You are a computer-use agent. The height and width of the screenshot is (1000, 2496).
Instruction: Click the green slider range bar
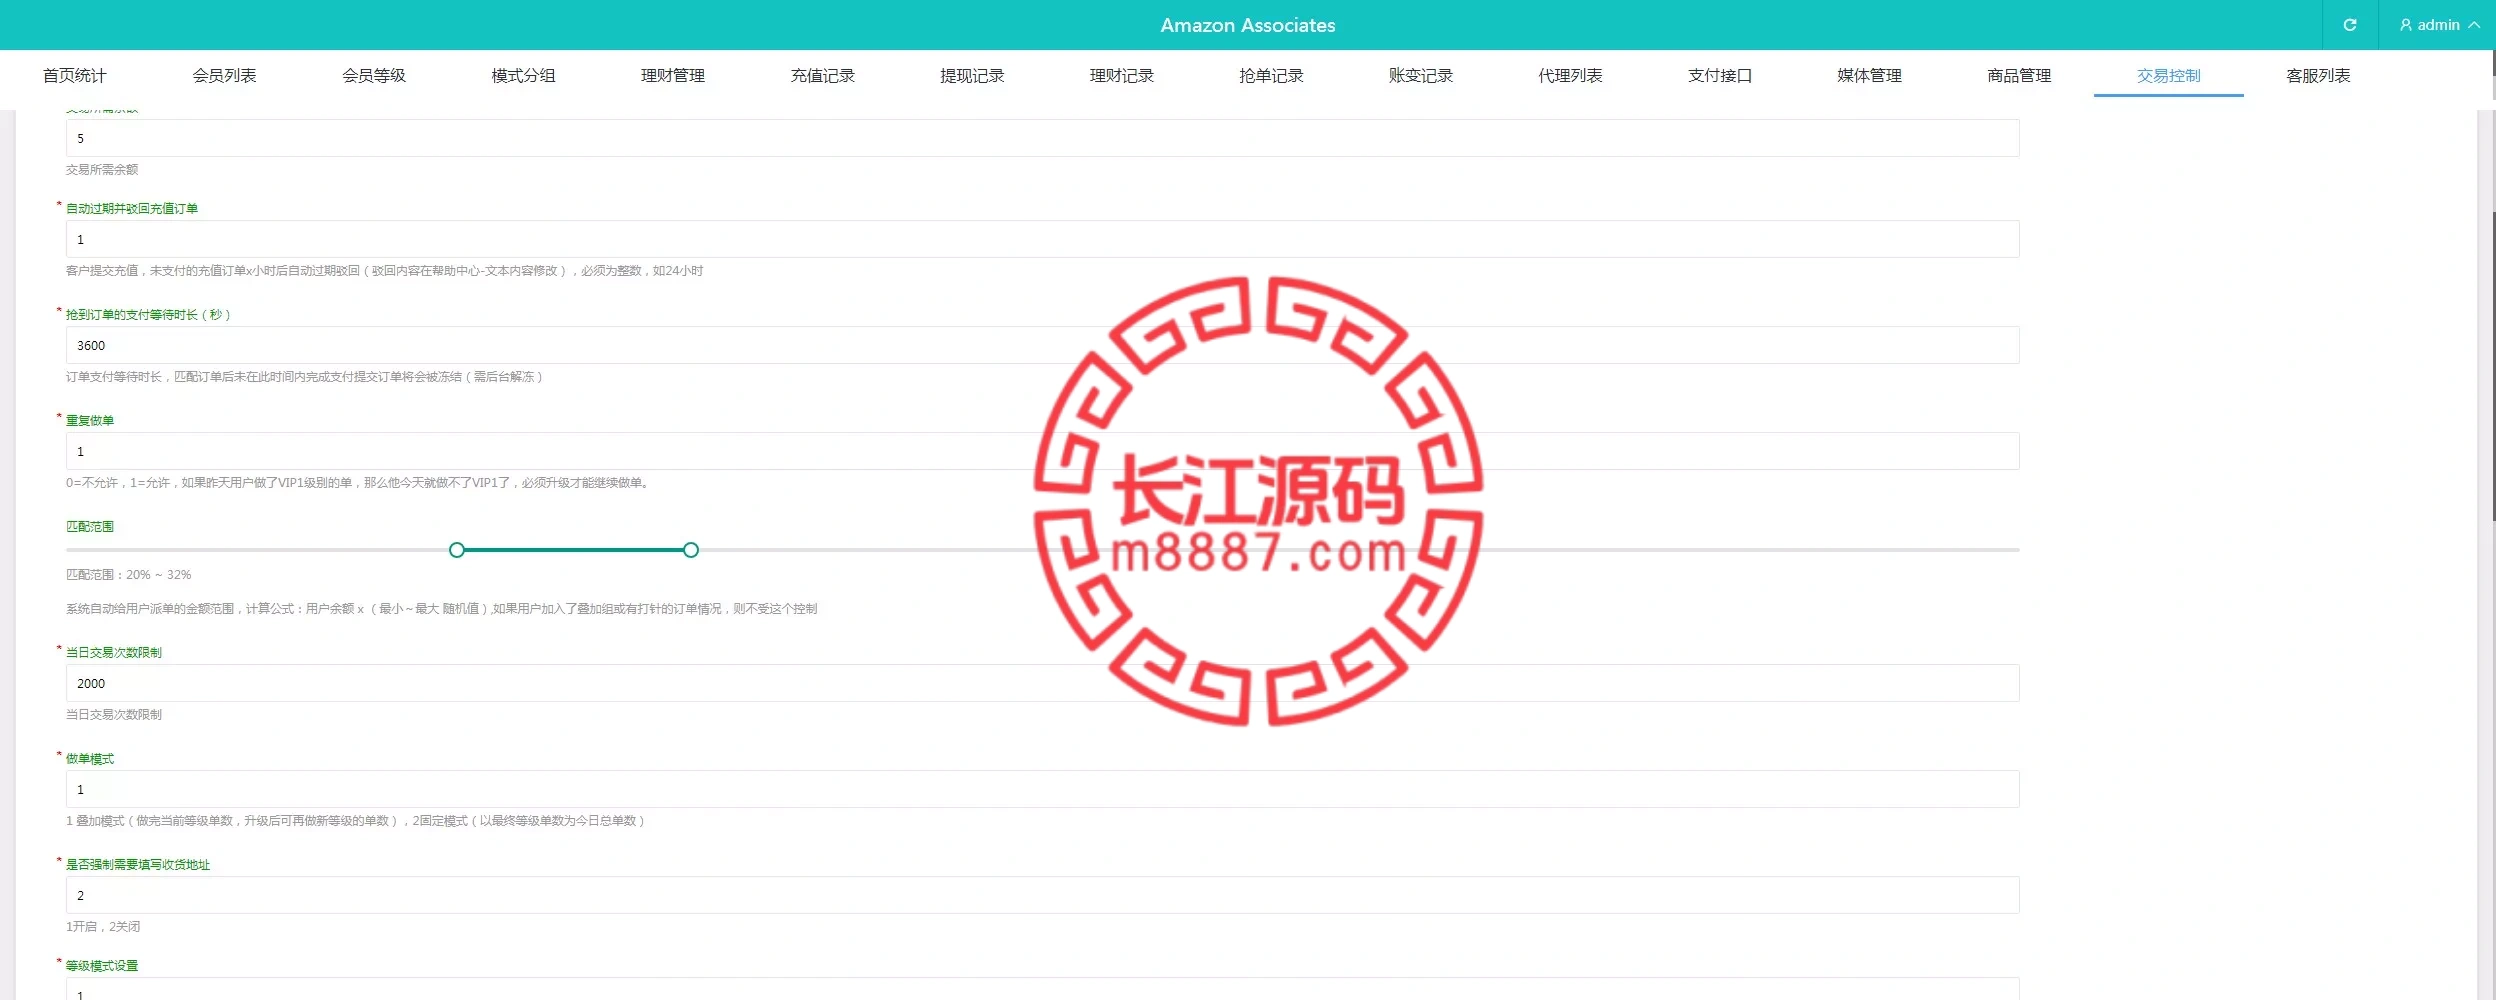[574, 550]
